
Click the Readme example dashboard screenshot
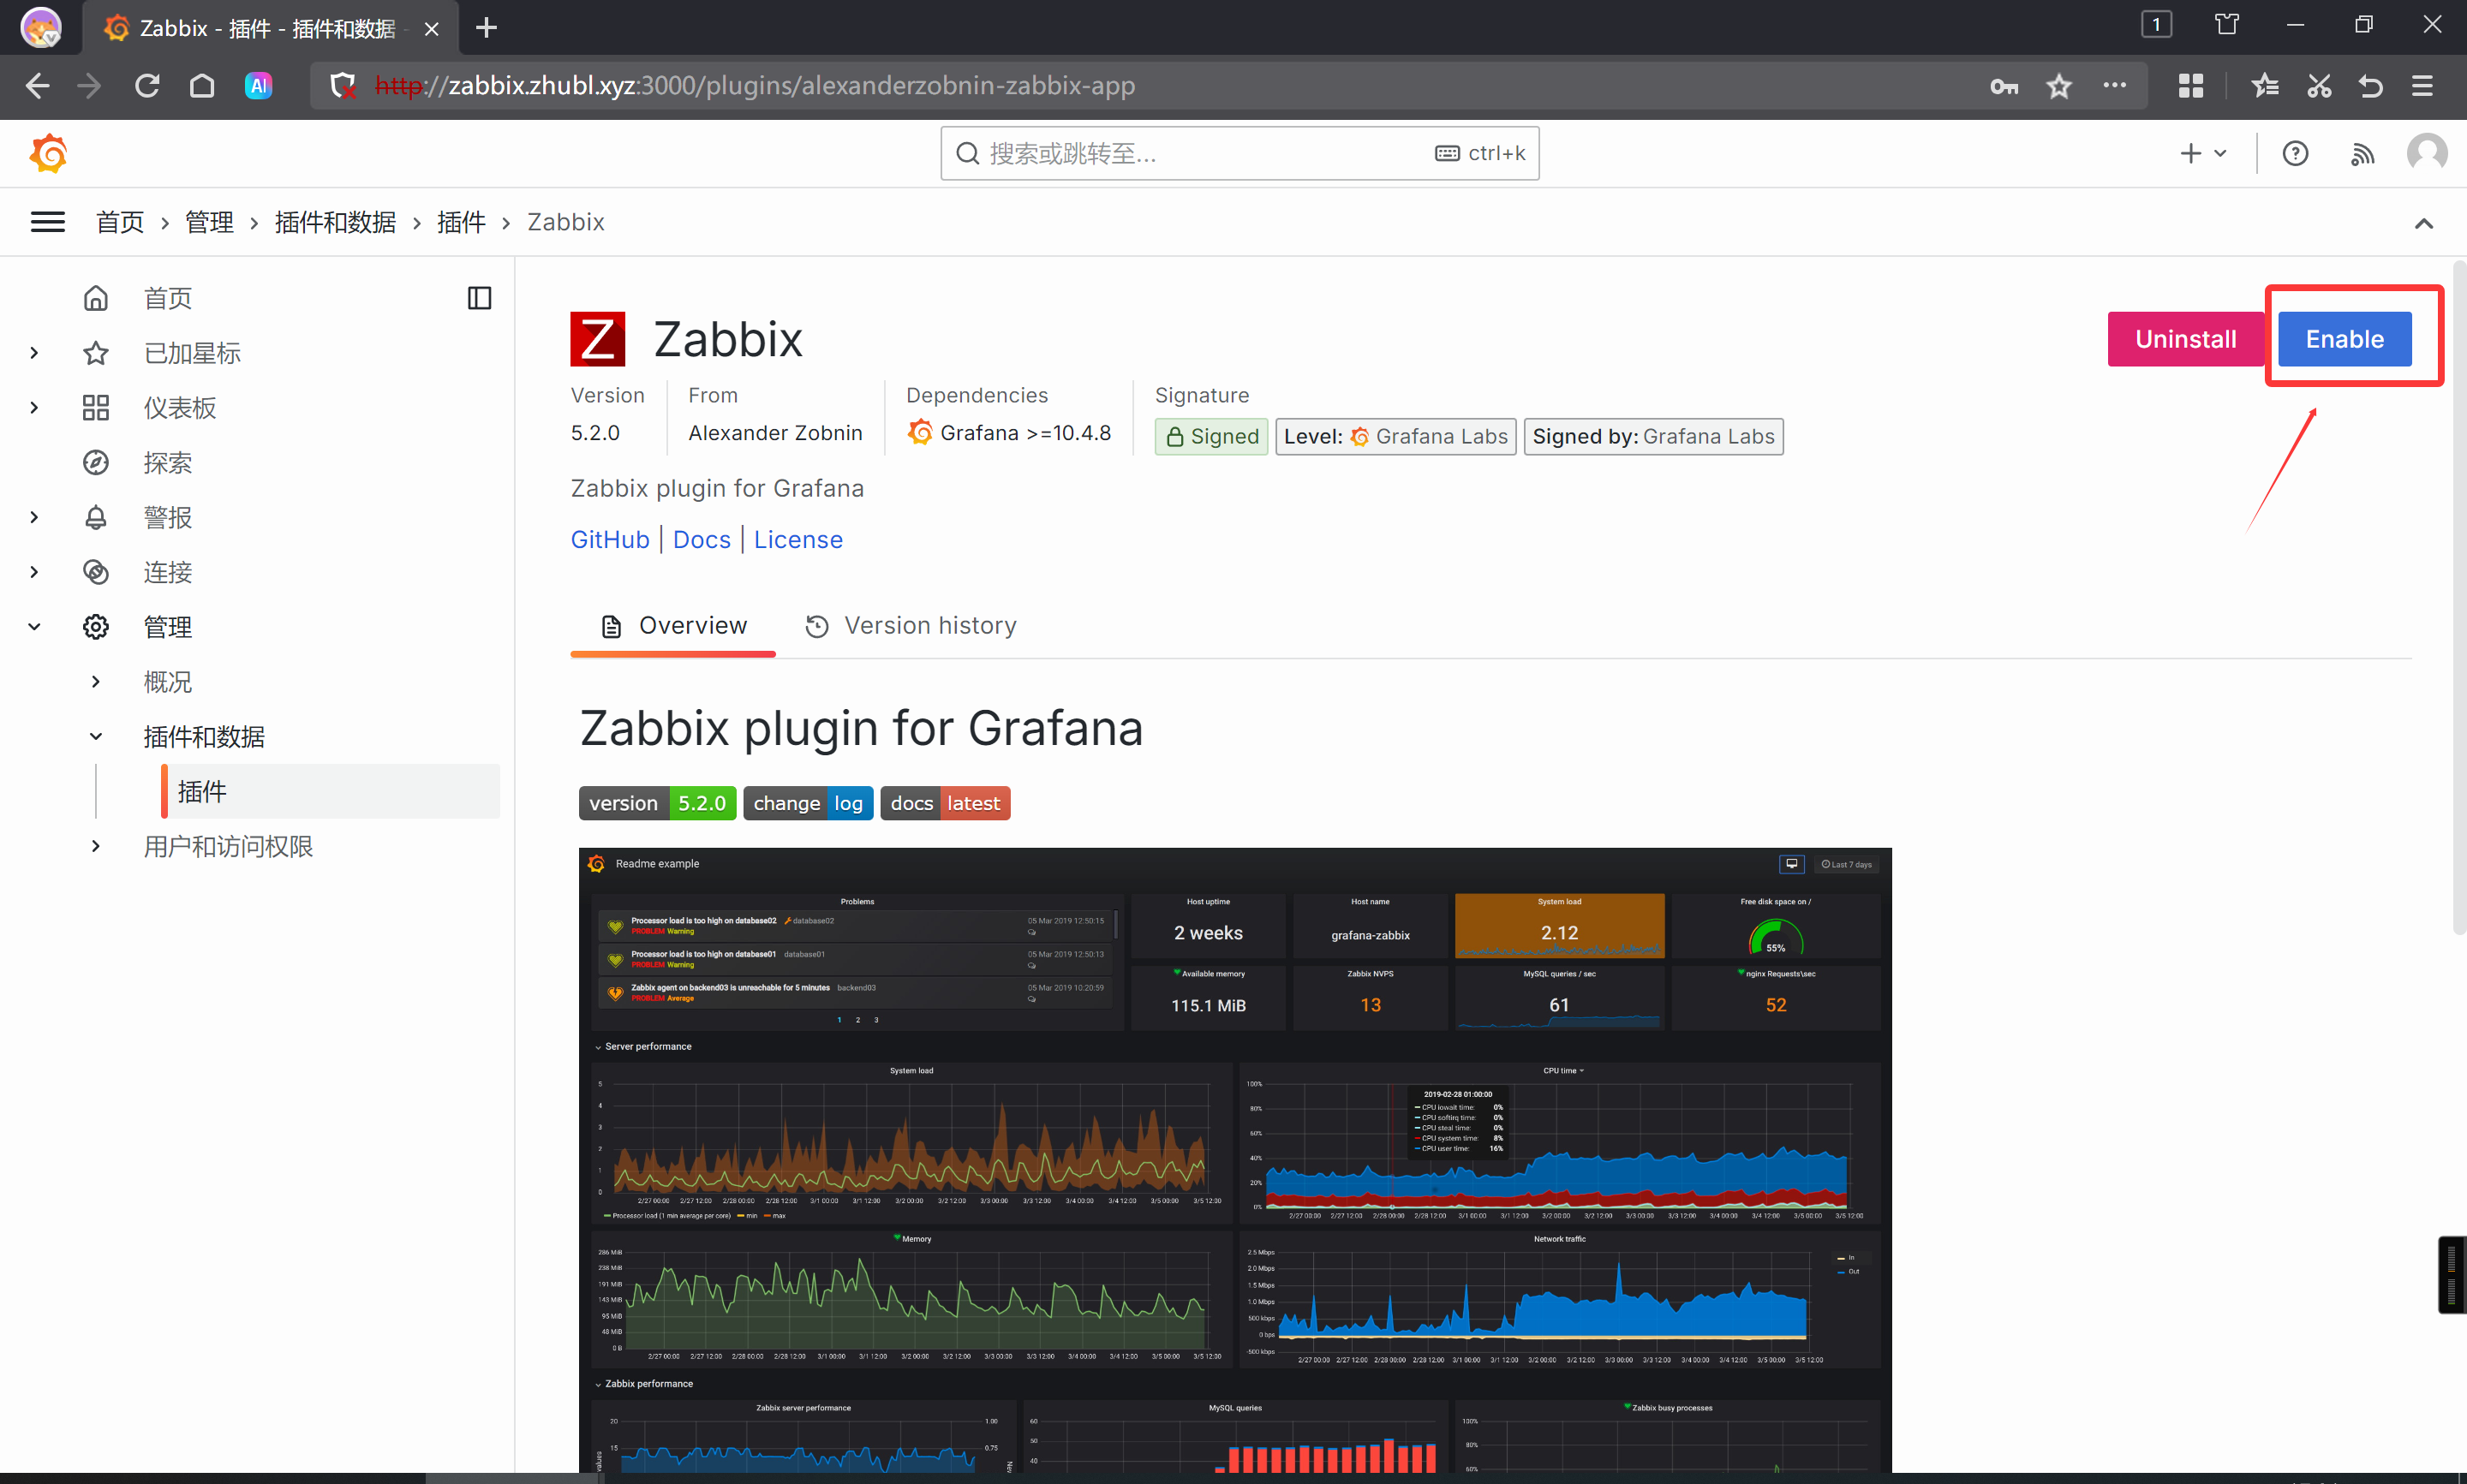click(x=1235, y=1160)
